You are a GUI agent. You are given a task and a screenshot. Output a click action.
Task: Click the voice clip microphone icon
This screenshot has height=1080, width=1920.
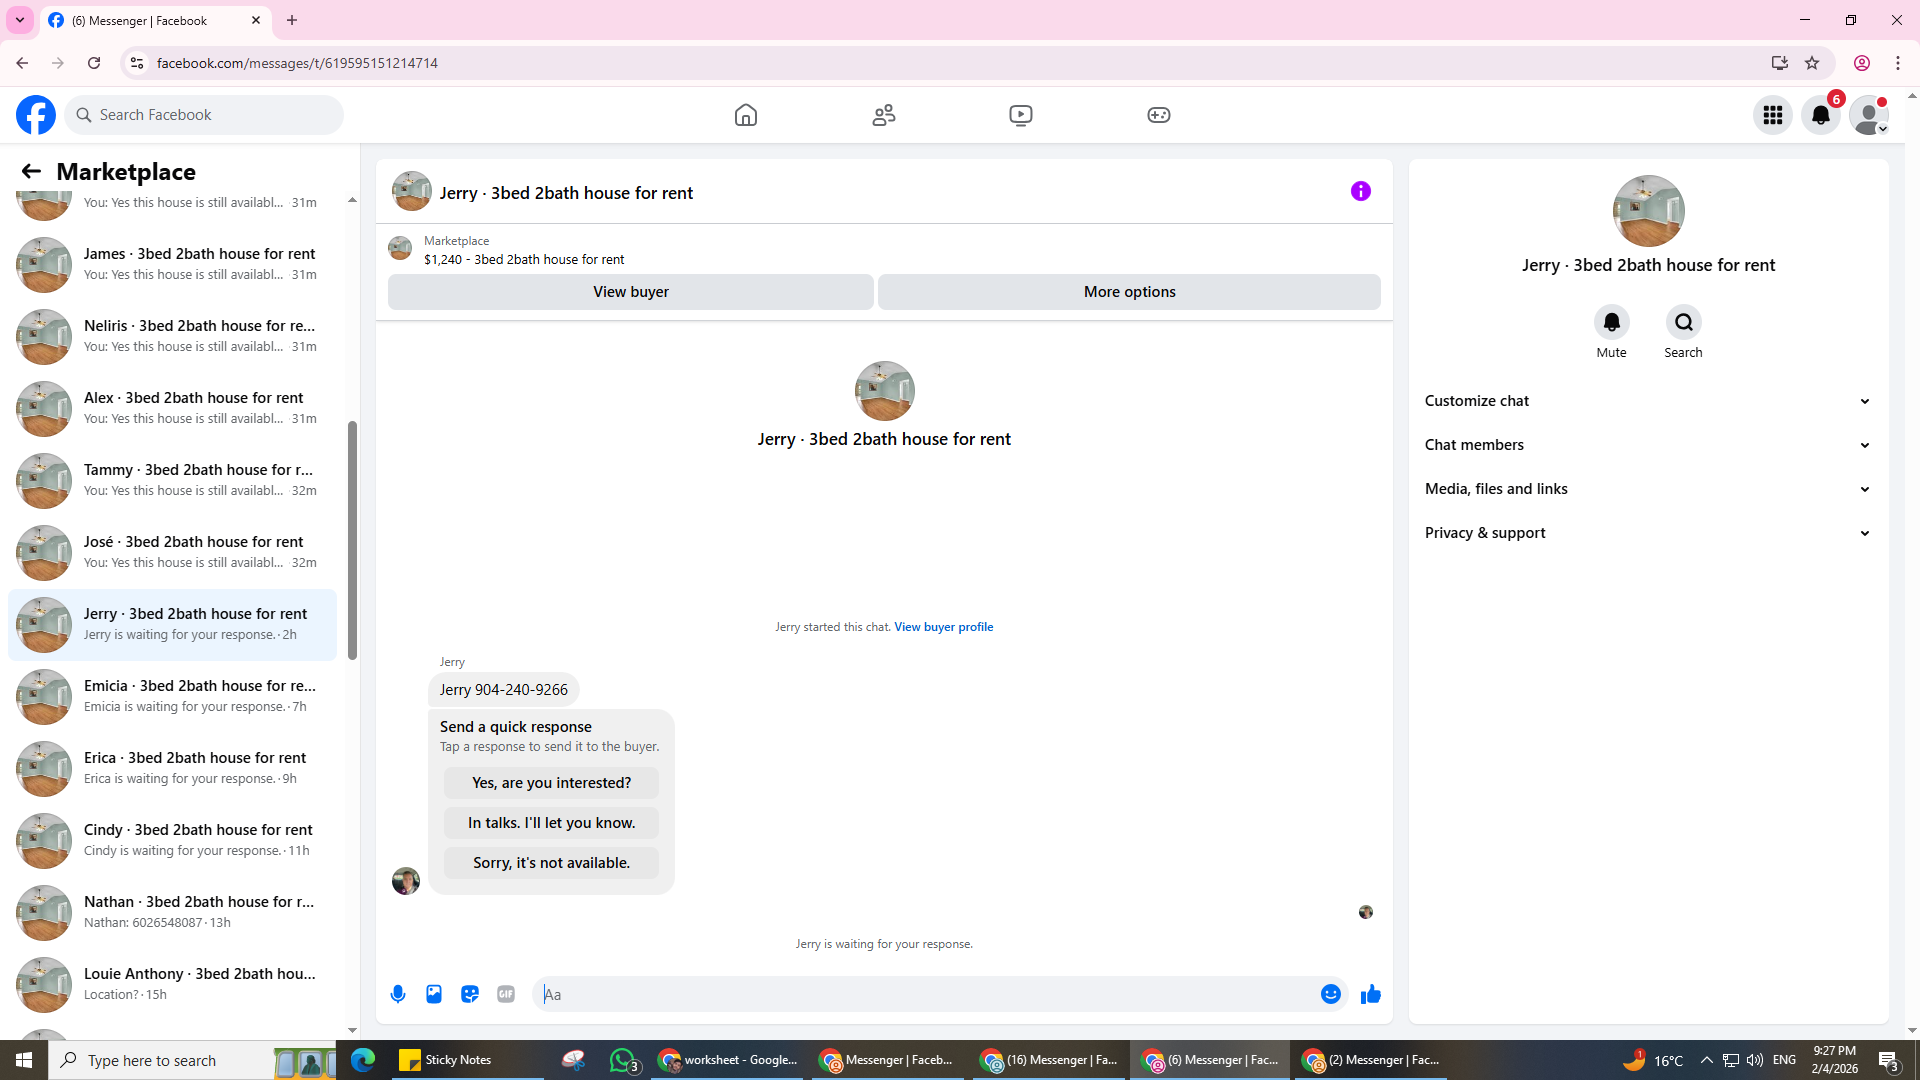(x=398, y=994)
